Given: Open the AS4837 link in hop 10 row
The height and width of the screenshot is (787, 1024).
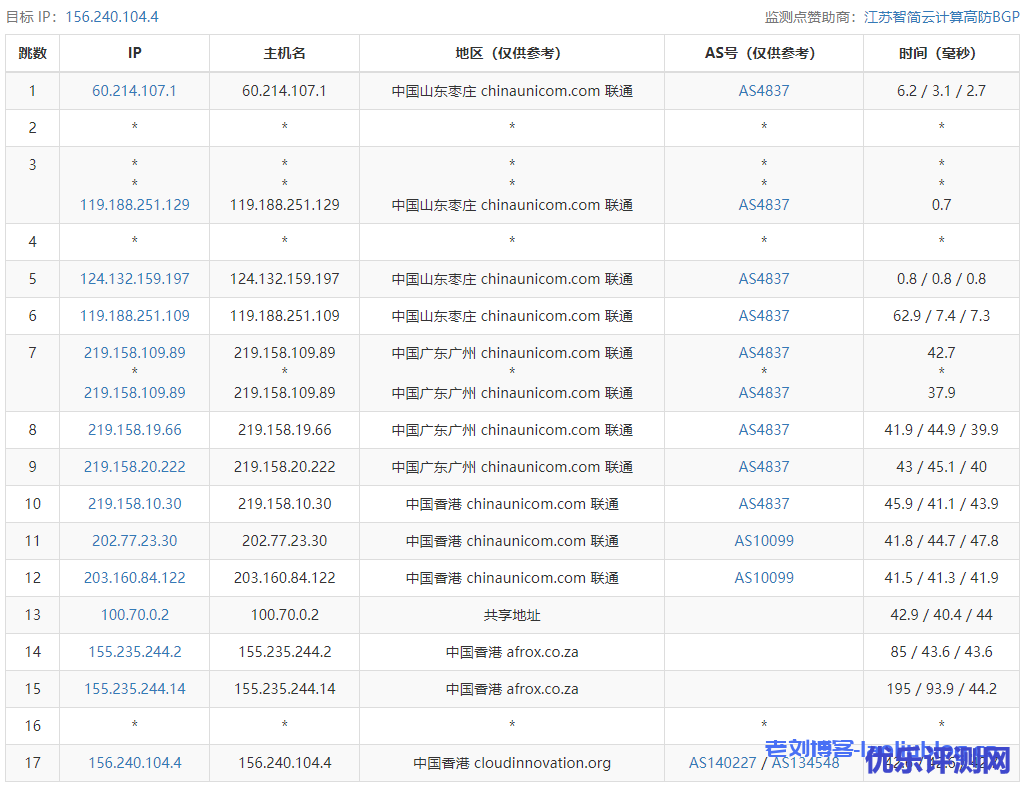Looking at the screenshot, I should click(764, 504).
